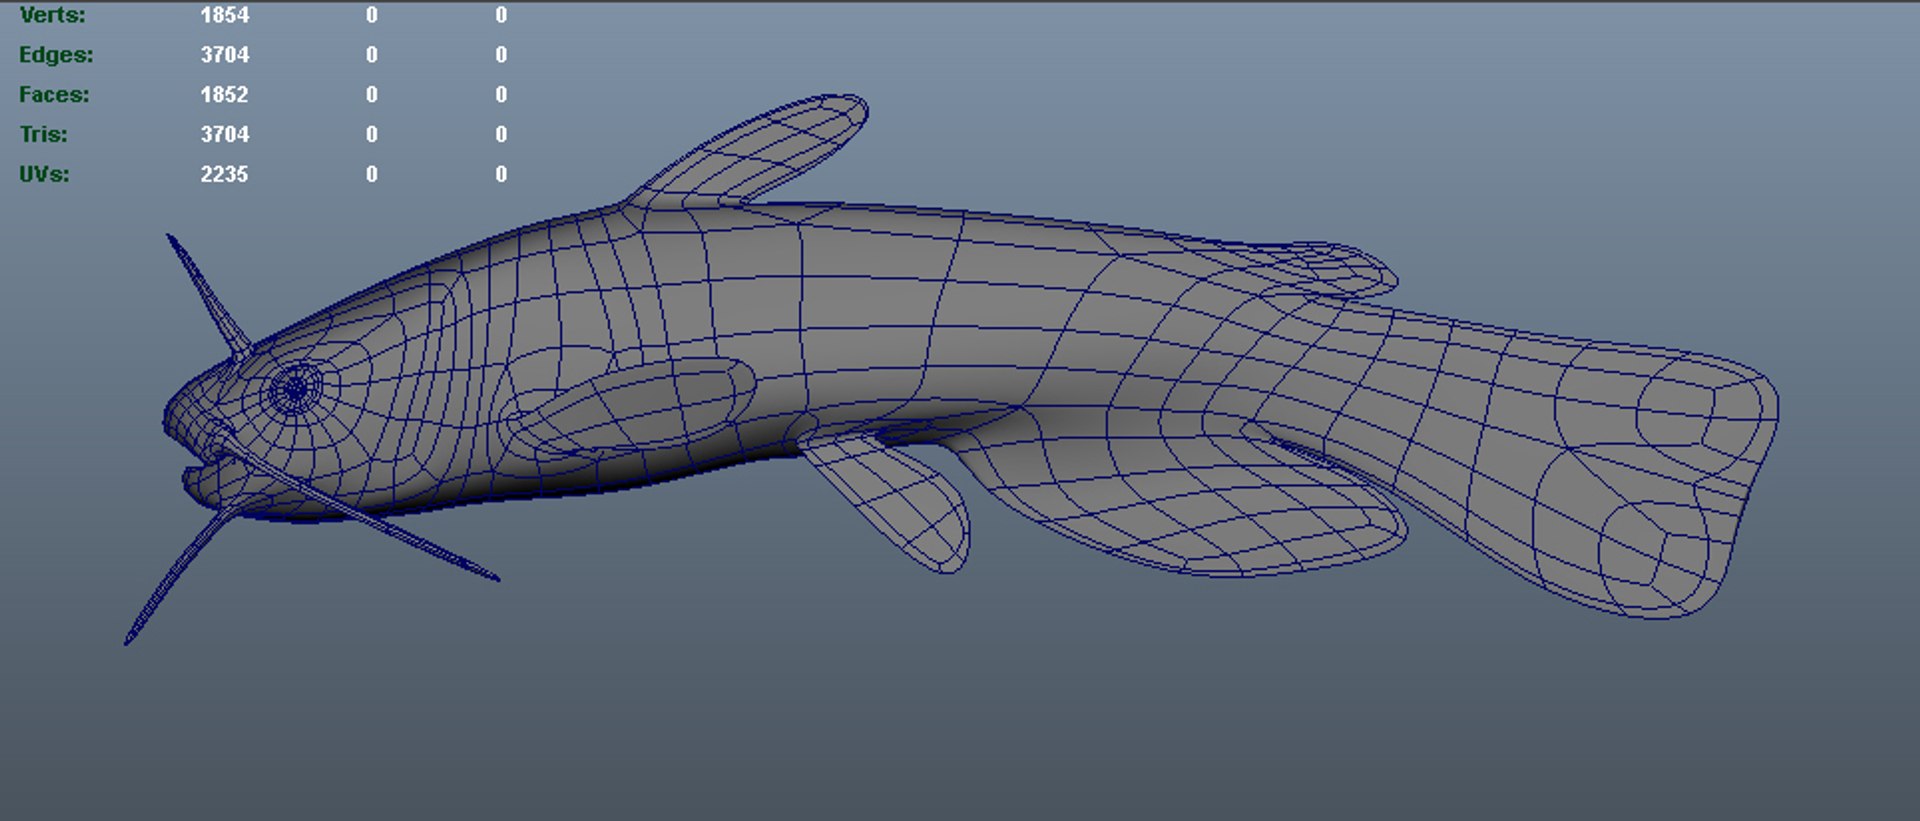Select the "Edges:" label text
The image size is (1920, 821).
pyautogui.click(x=56, y=55)
